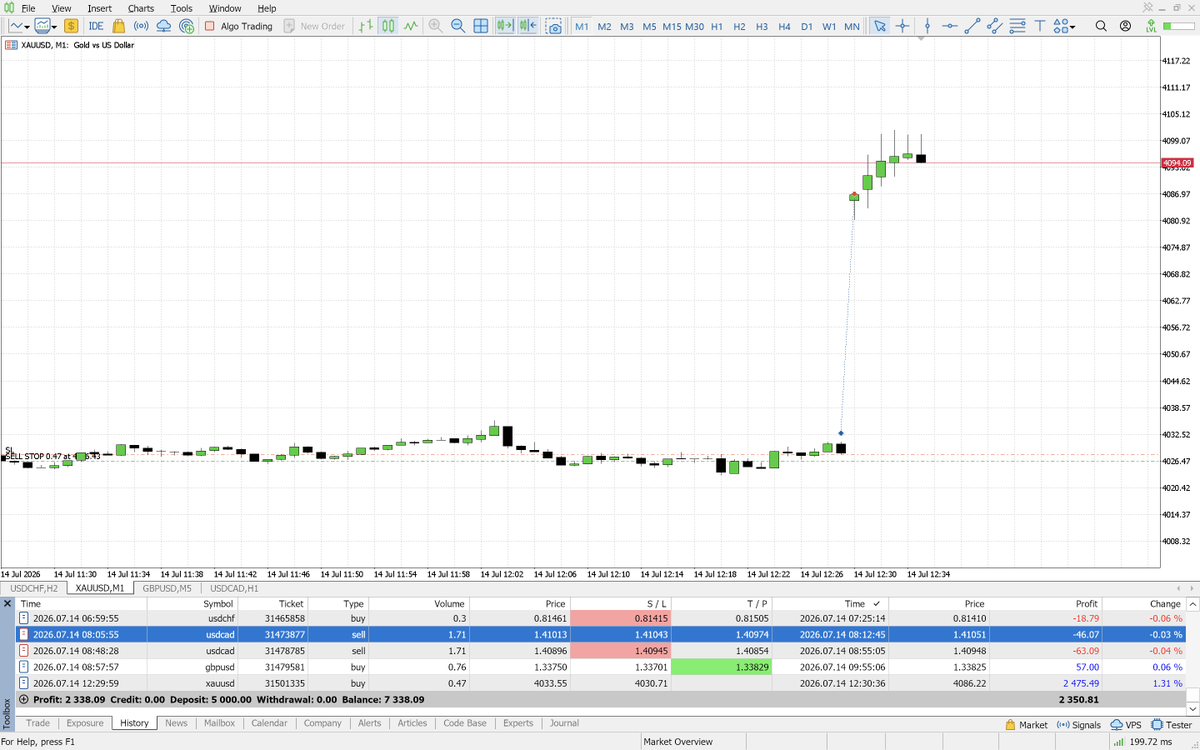Close the Toolbox panel
The width and height of the screenshot is (1200, 750).
point(8,604)
